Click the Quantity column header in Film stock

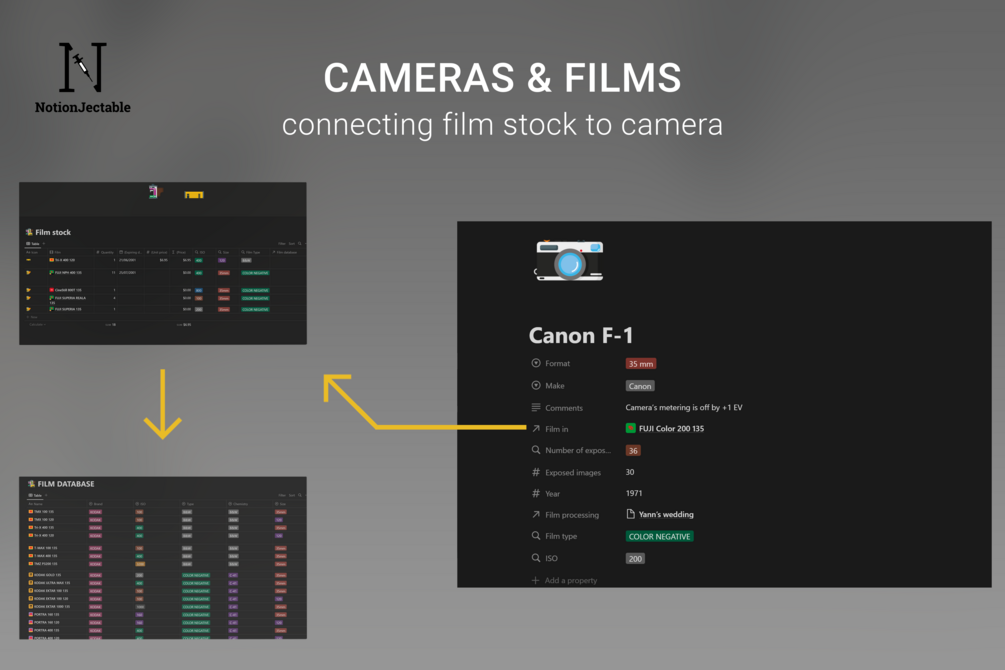[106, 252]
